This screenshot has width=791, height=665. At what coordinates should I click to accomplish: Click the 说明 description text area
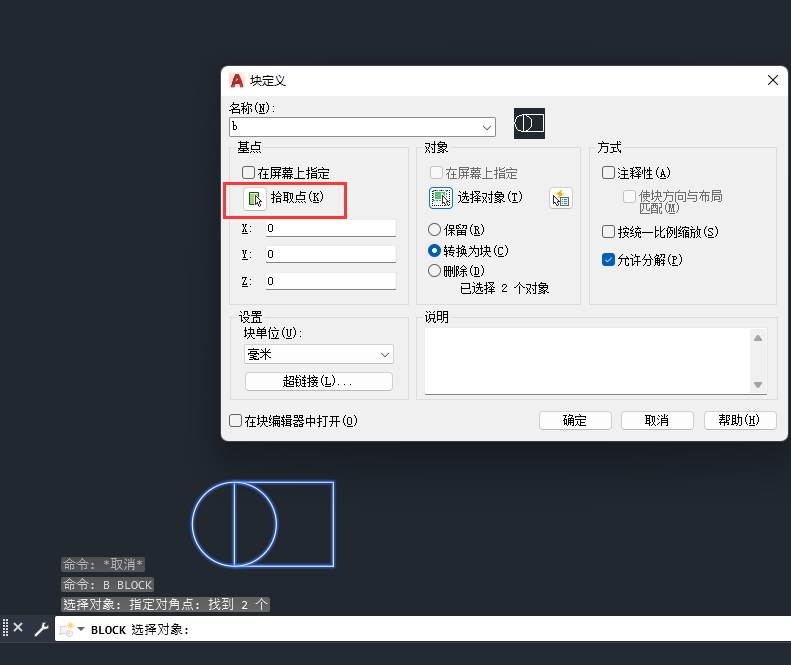point(587,361)
